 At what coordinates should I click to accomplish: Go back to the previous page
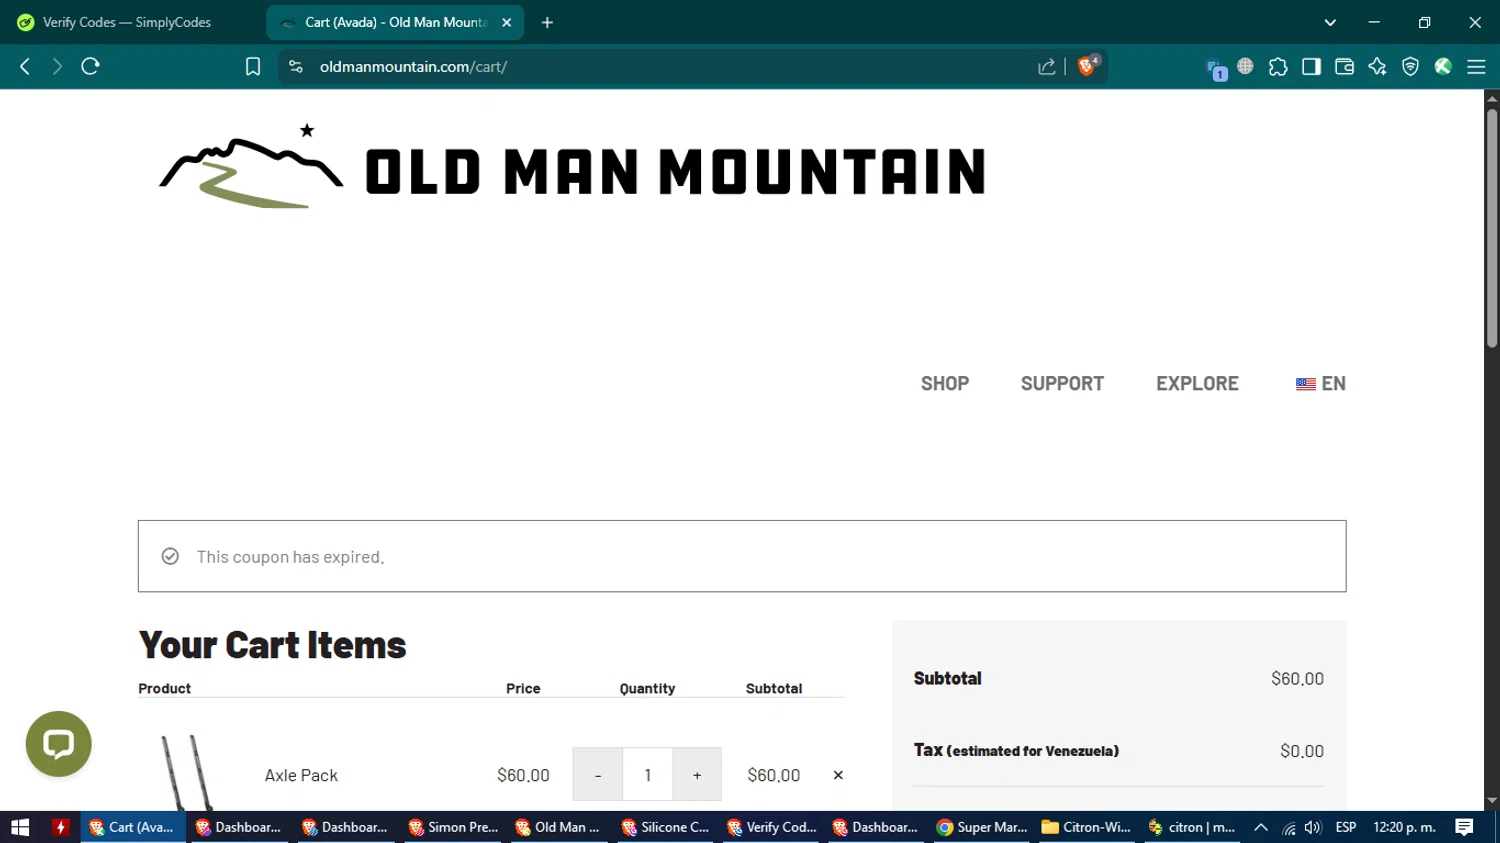[x=25, y=66]
